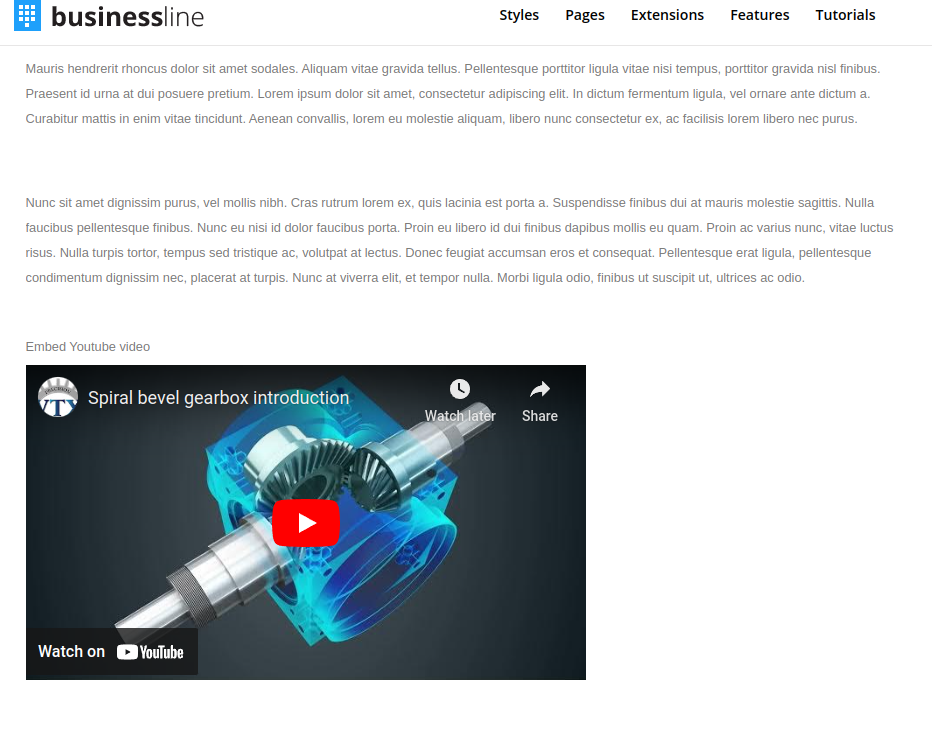The image size is (932, 752).
Task: Click Watch on YouTube button
Action: click(x=112, y=652)
